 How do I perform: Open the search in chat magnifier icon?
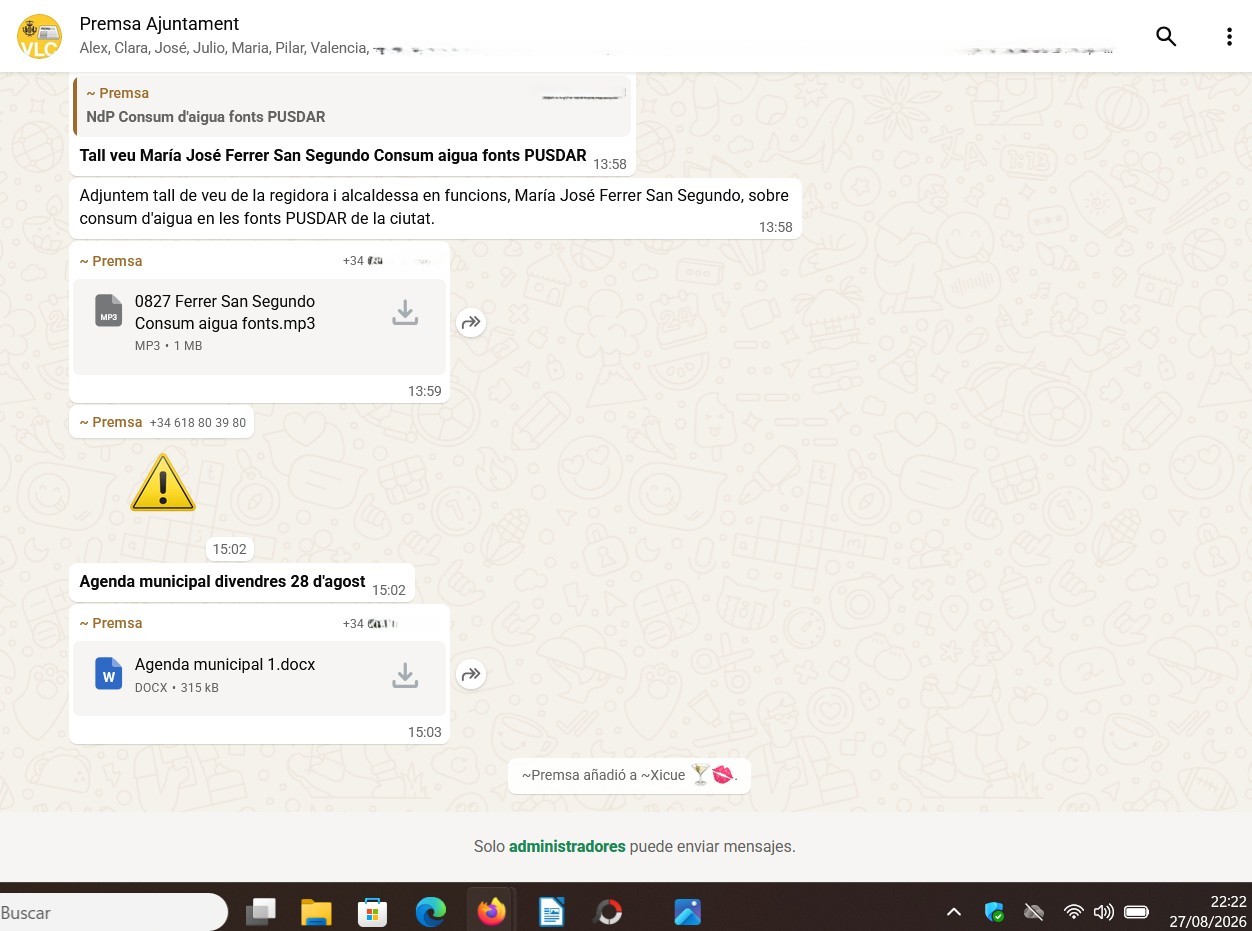tap(1166, 36)
